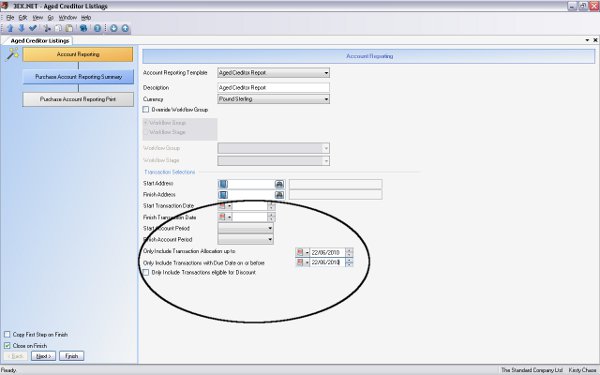Click the Start Address book lookup icon

pos(223,184)
